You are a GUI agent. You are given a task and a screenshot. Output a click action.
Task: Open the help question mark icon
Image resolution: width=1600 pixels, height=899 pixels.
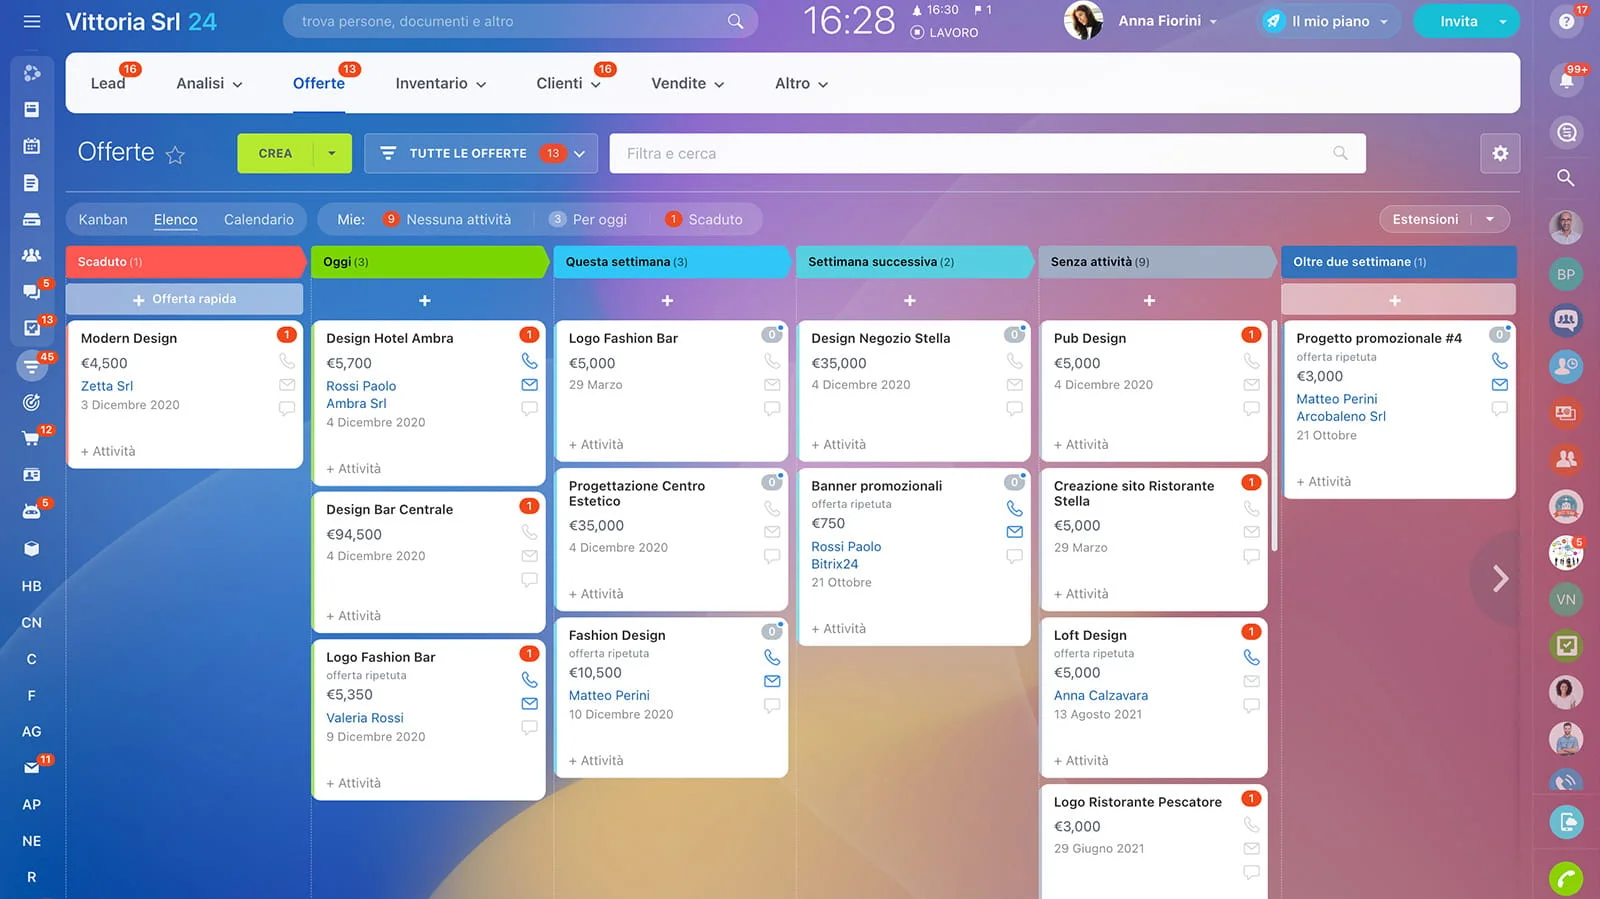(x=1566, y=21)
